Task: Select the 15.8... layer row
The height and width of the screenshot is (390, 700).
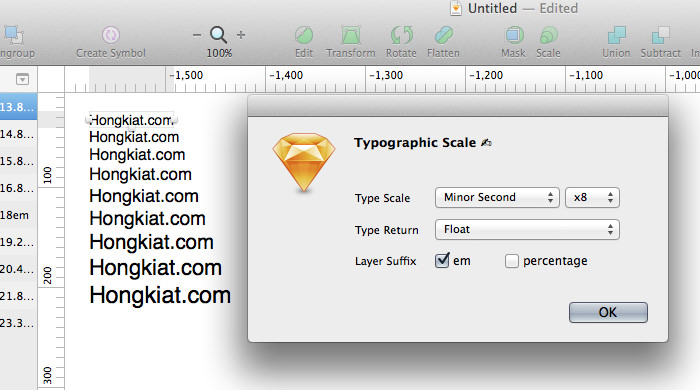Action: (x=19, y=161)
